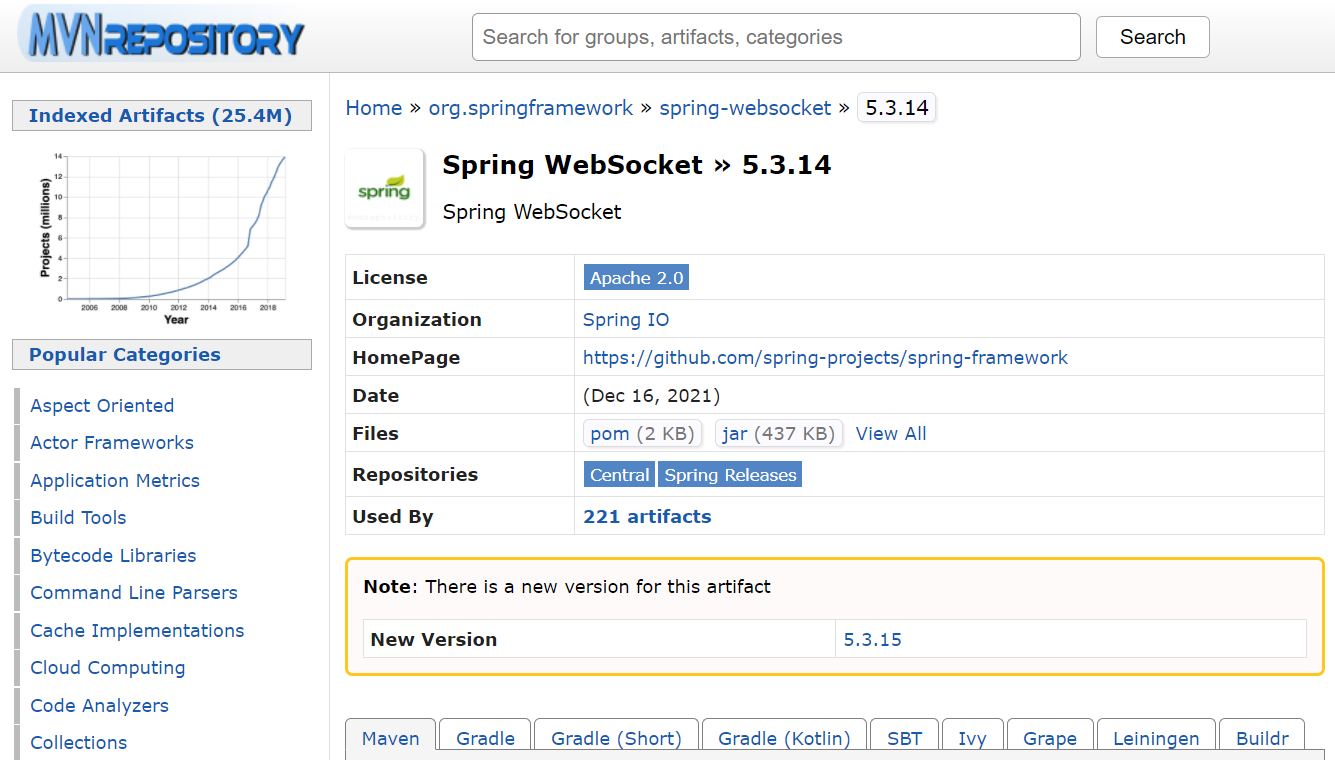1335x760 pixels.
Task: Click the Spring WebSocket logo thumbnail
Action: [x=384, y=188]
